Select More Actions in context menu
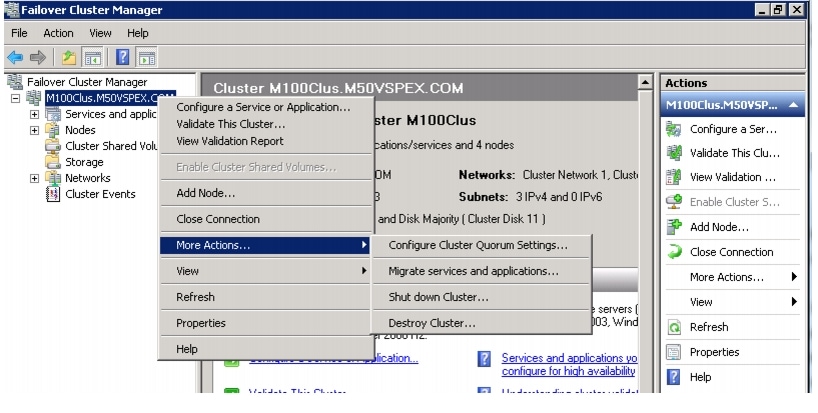 [x=265, y=245]
